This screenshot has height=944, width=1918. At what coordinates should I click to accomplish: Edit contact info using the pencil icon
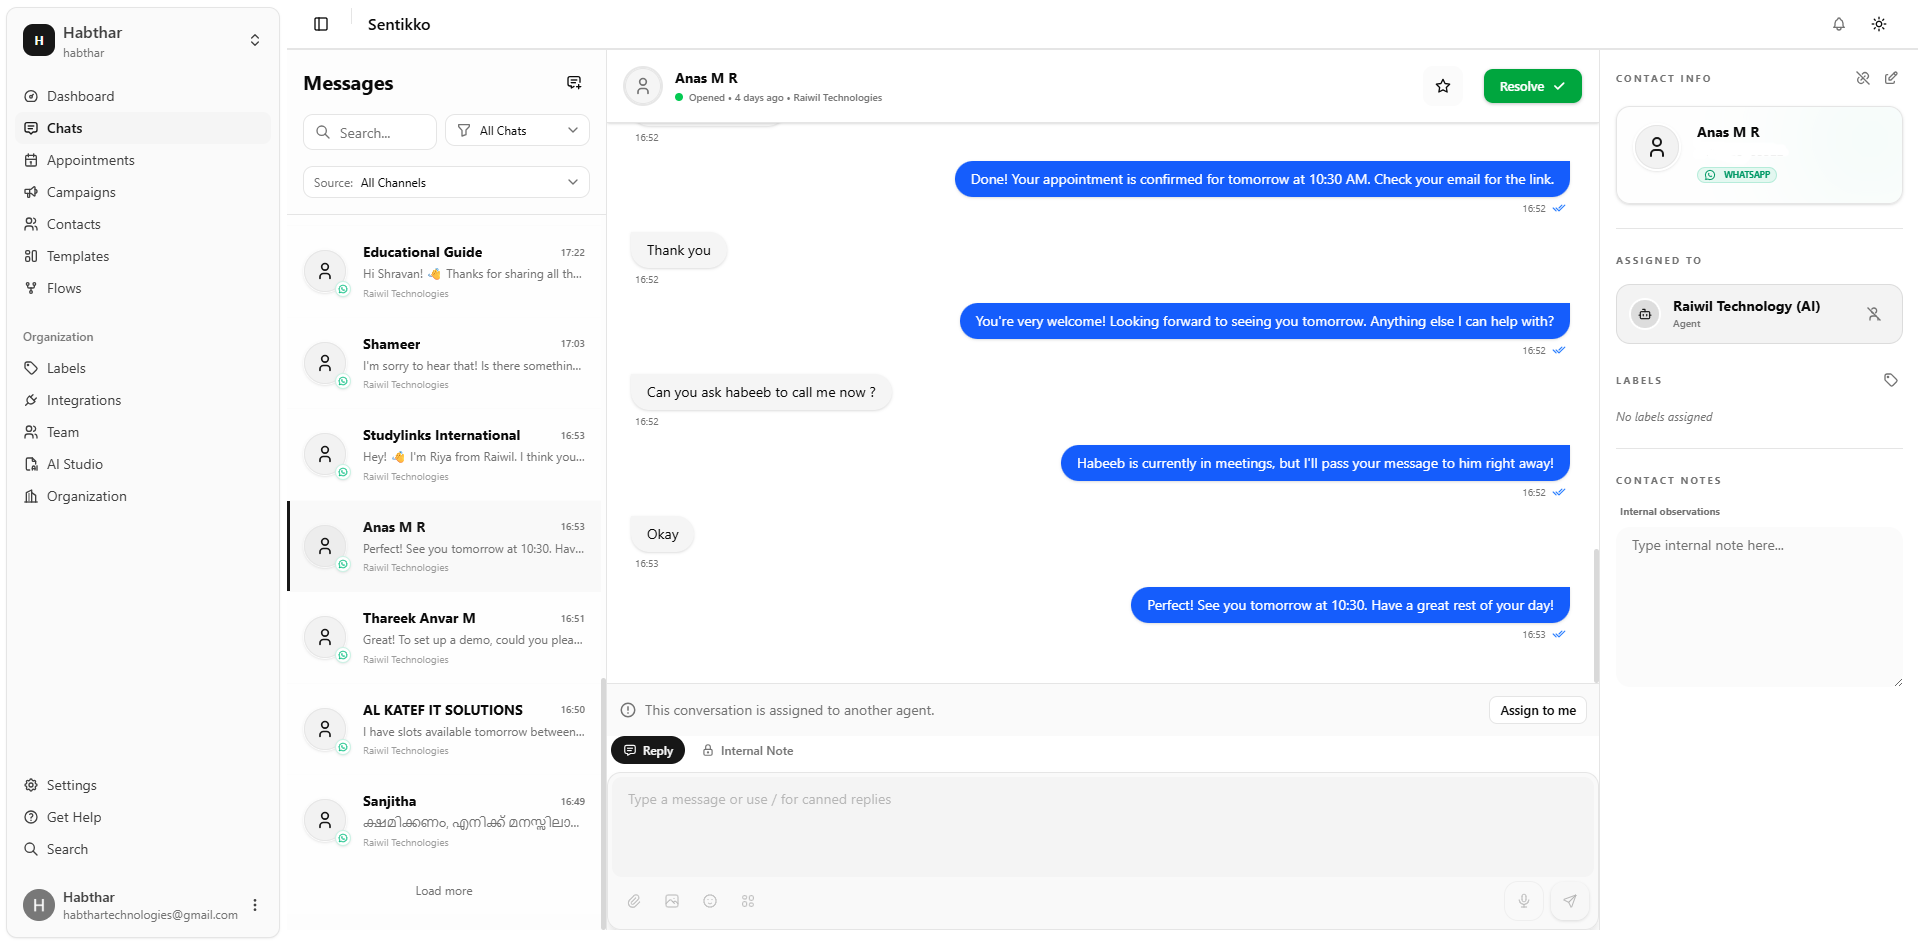1891,78
